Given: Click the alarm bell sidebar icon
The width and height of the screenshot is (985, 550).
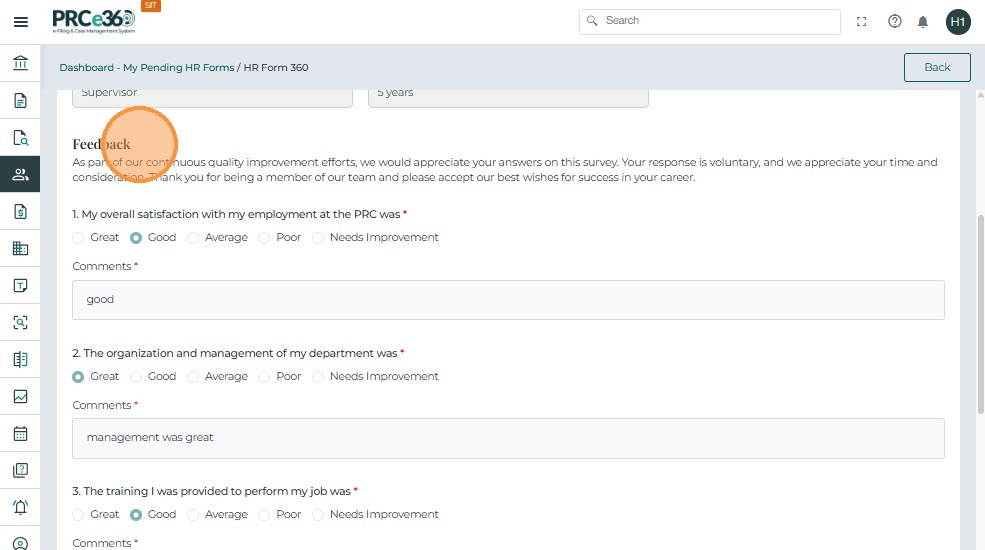Looking at the screenshot, I should (x=20, y=507).
